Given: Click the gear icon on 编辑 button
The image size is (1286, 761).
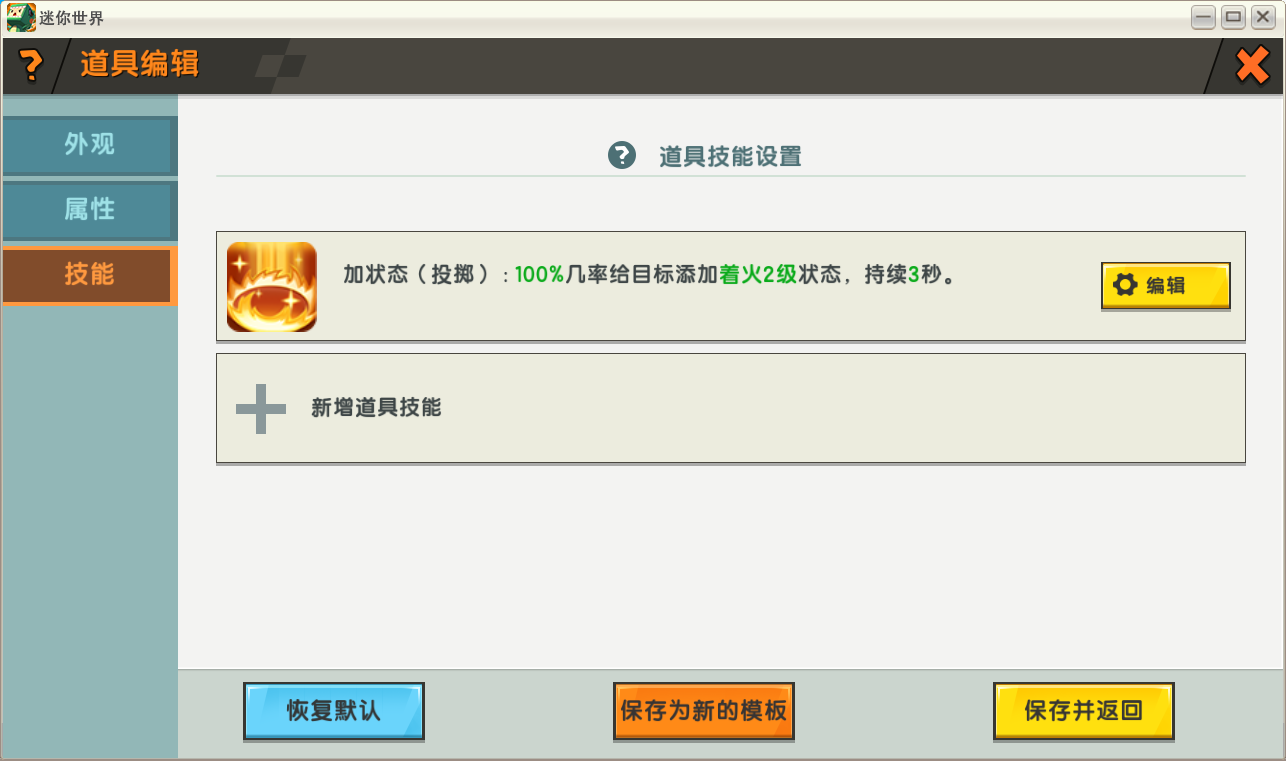Looking at the screenshot, I should pyautogui.click(x=1125, y=285).
